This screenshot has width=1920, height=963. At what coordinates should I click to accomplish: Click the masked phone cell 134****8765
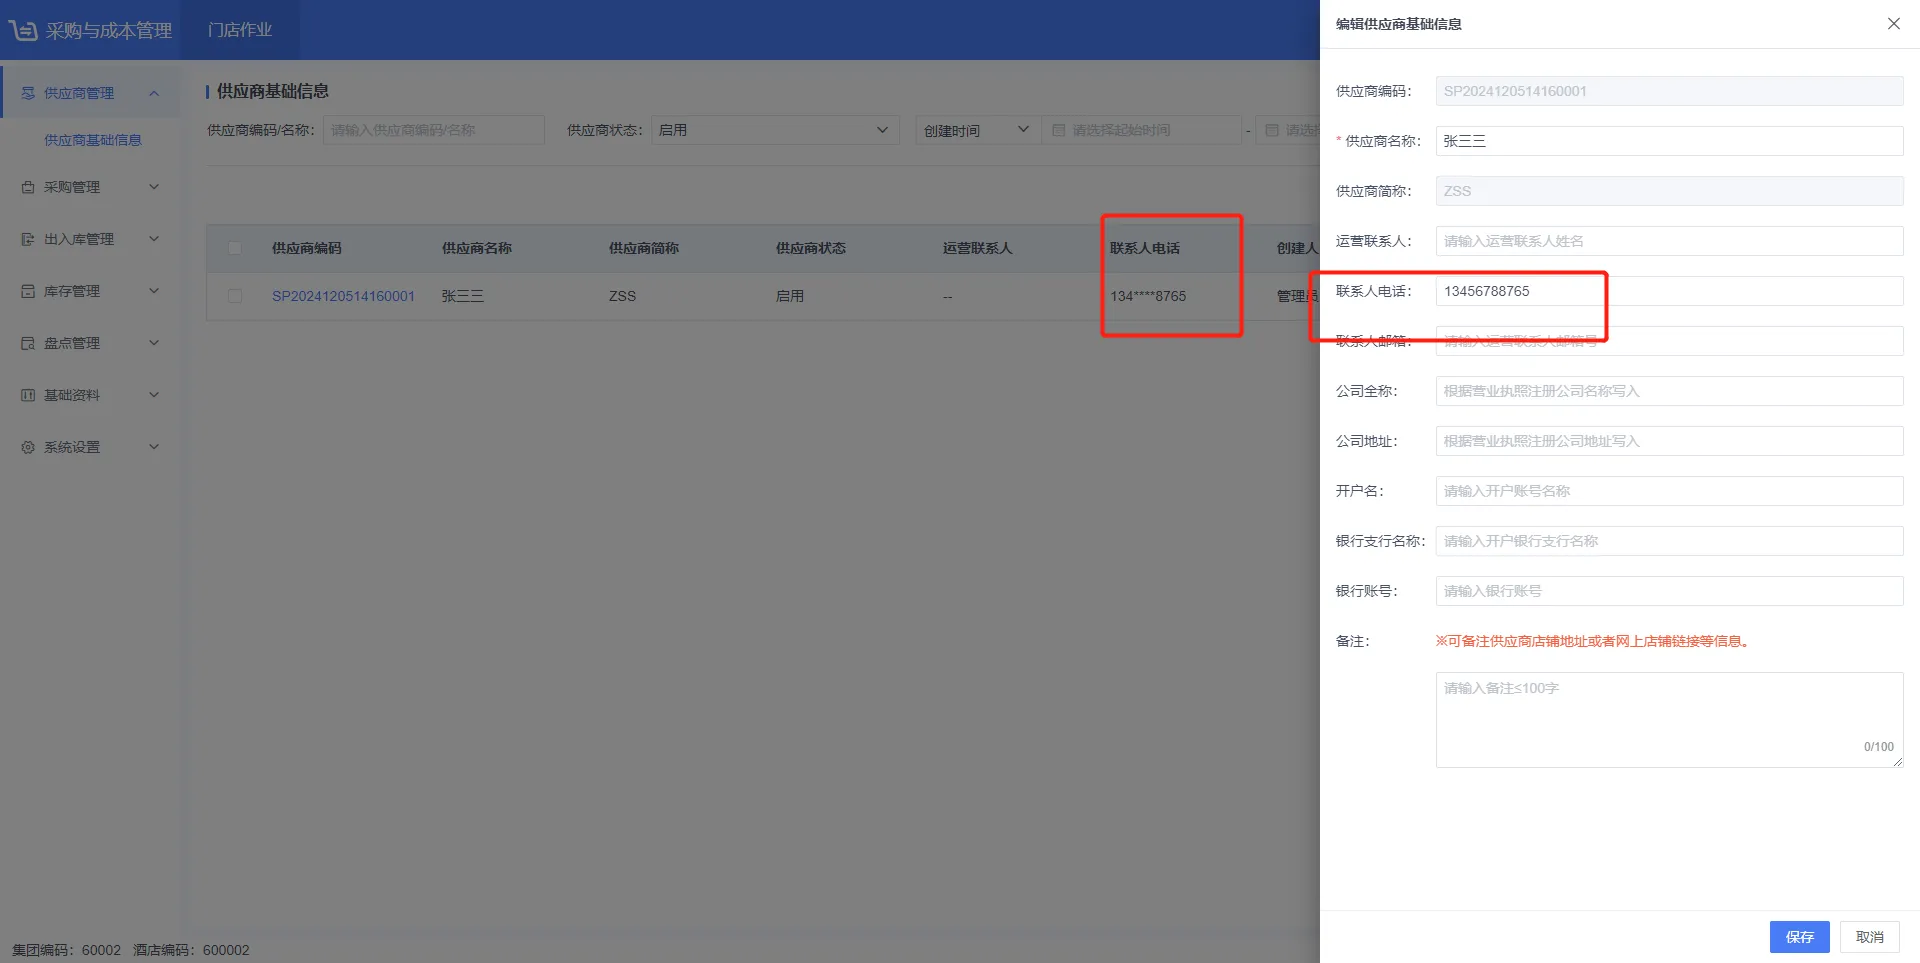[1148, 296]
